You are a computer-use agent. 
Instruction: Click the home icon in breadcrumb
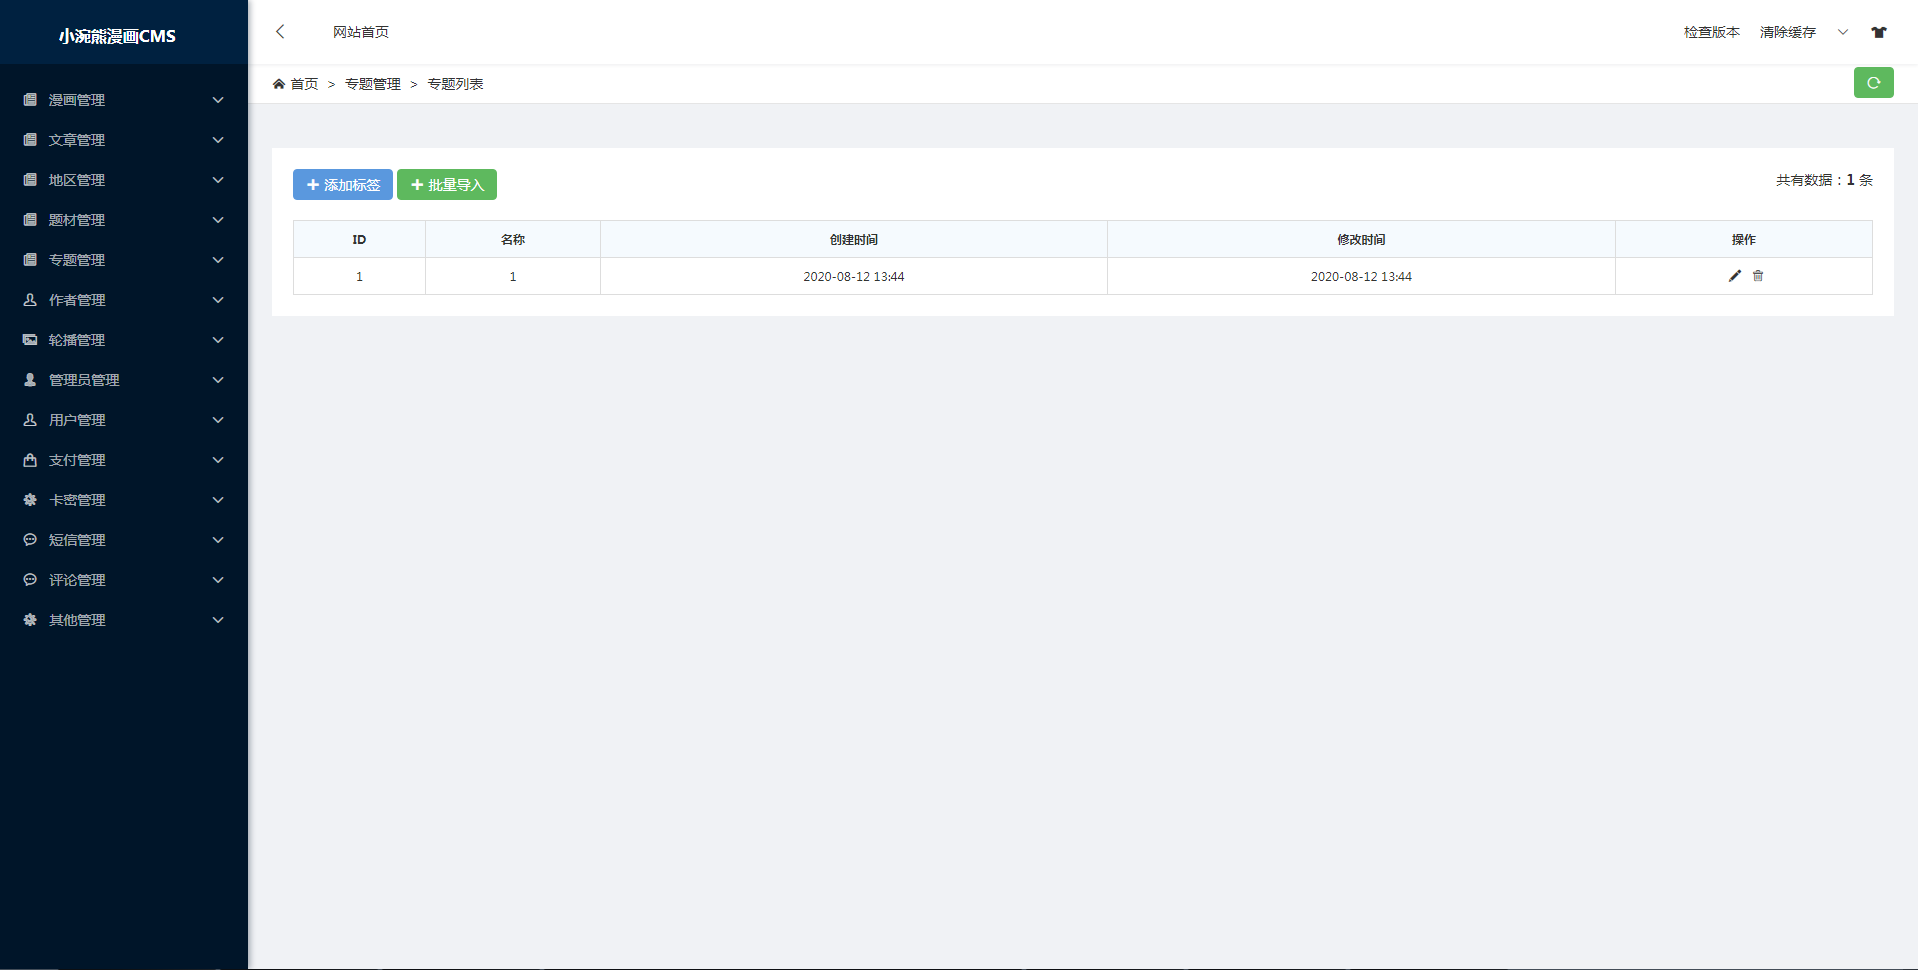[x=279, y=84]
